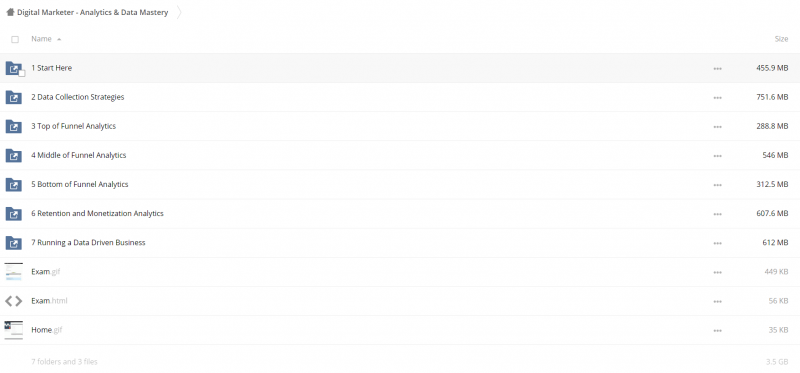Open the 6 Retention and Monetization Analytics folder

97,213
